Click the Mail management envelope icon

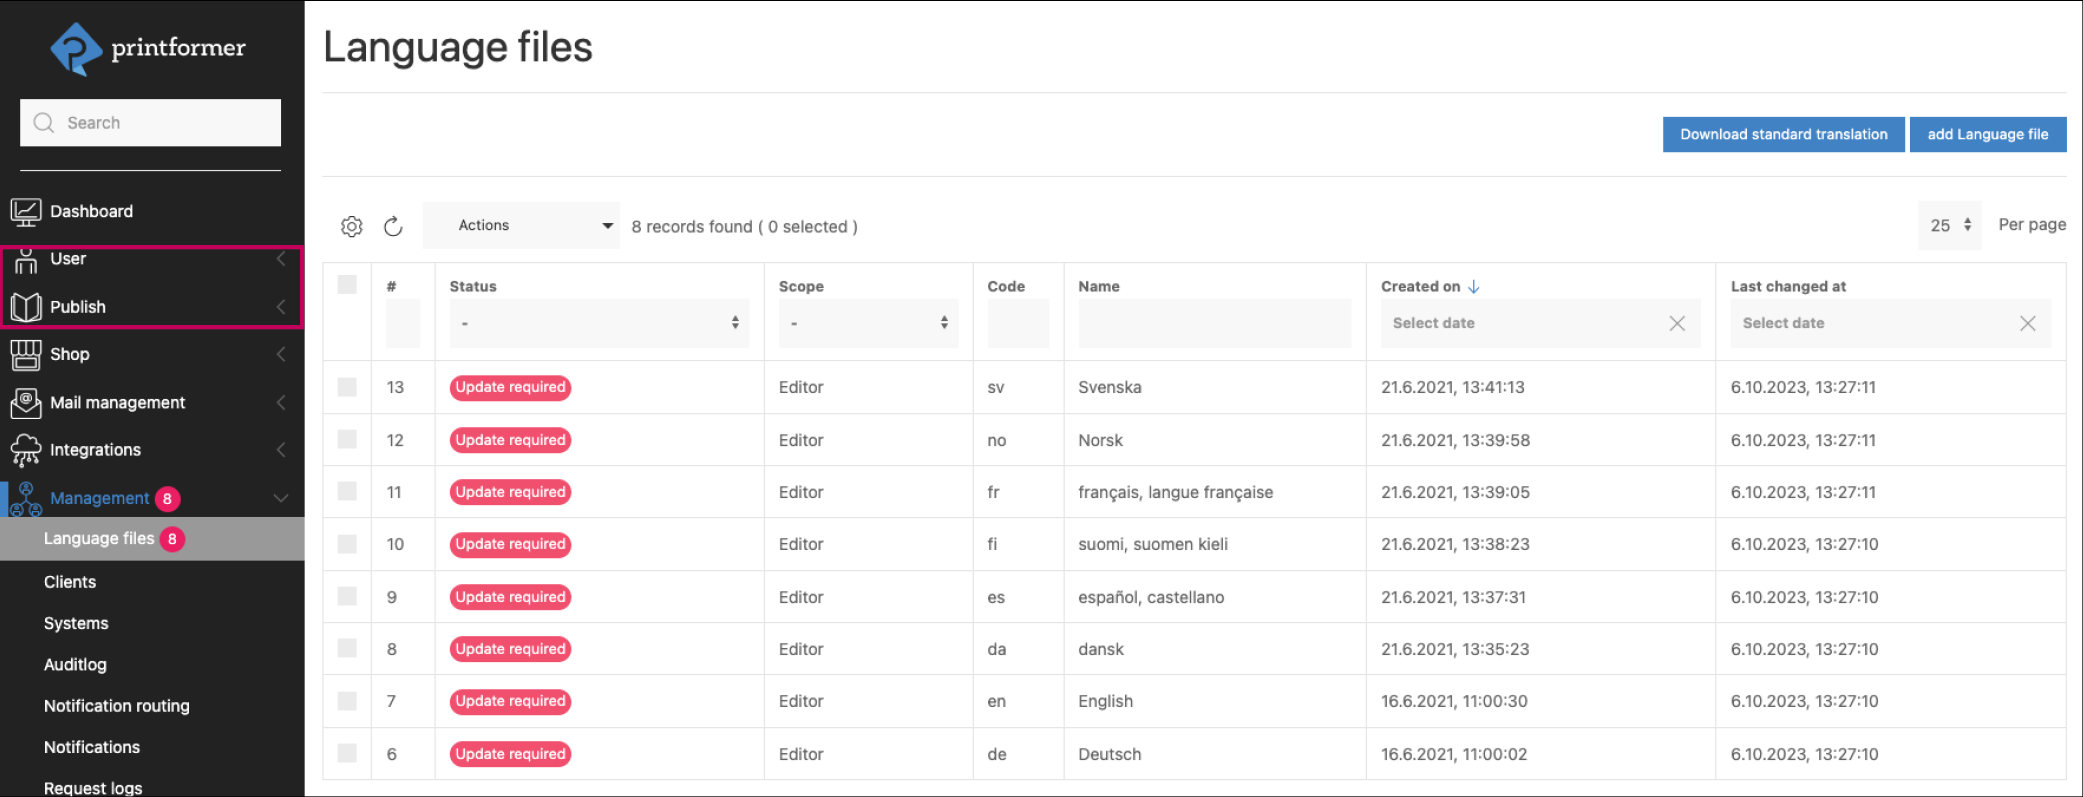coord(25,403)
